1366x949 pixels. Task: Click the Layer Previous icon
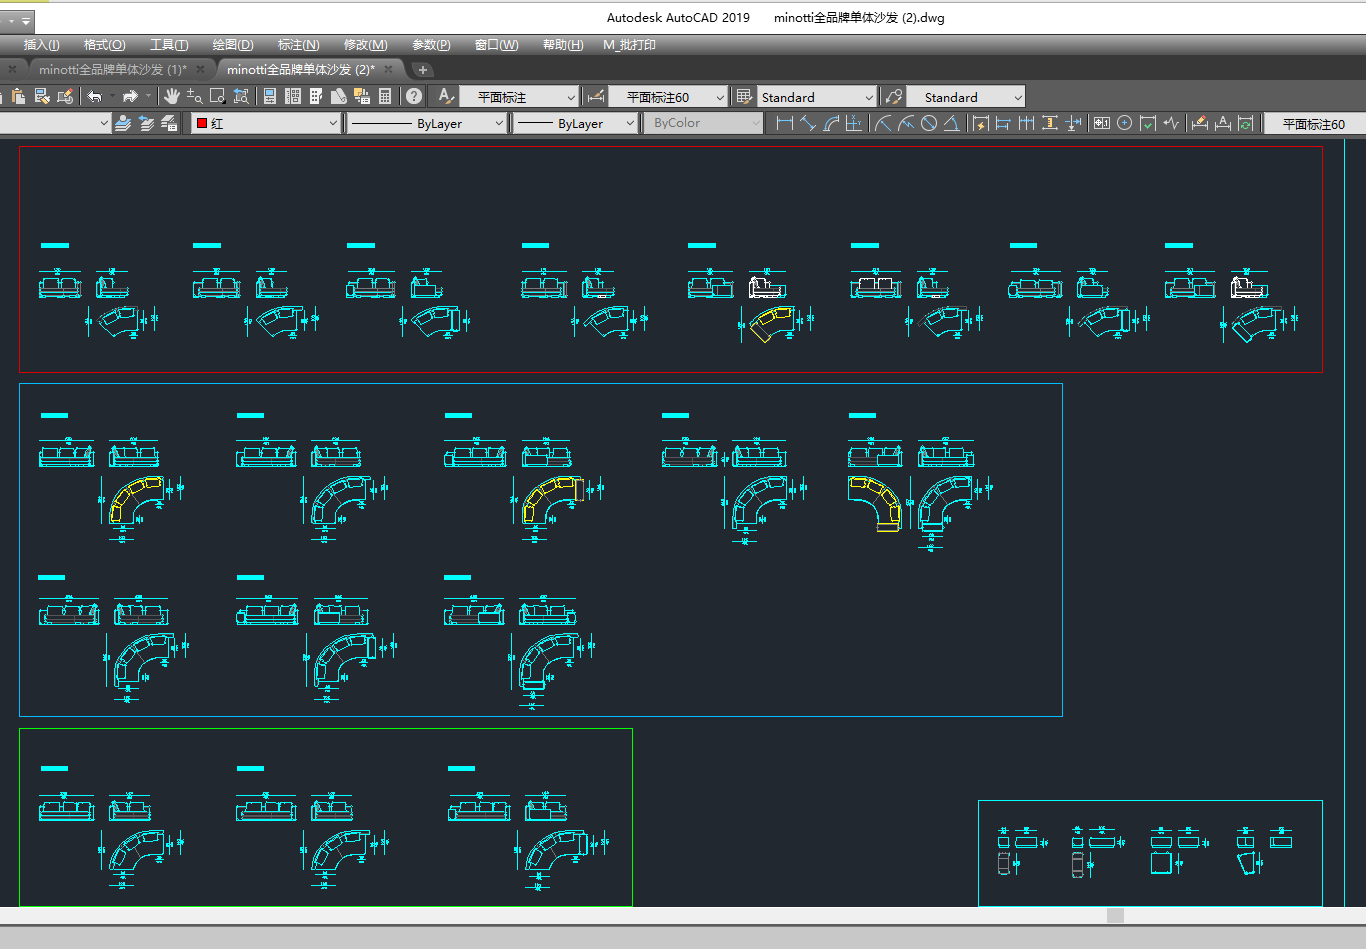tap(146, 123)
